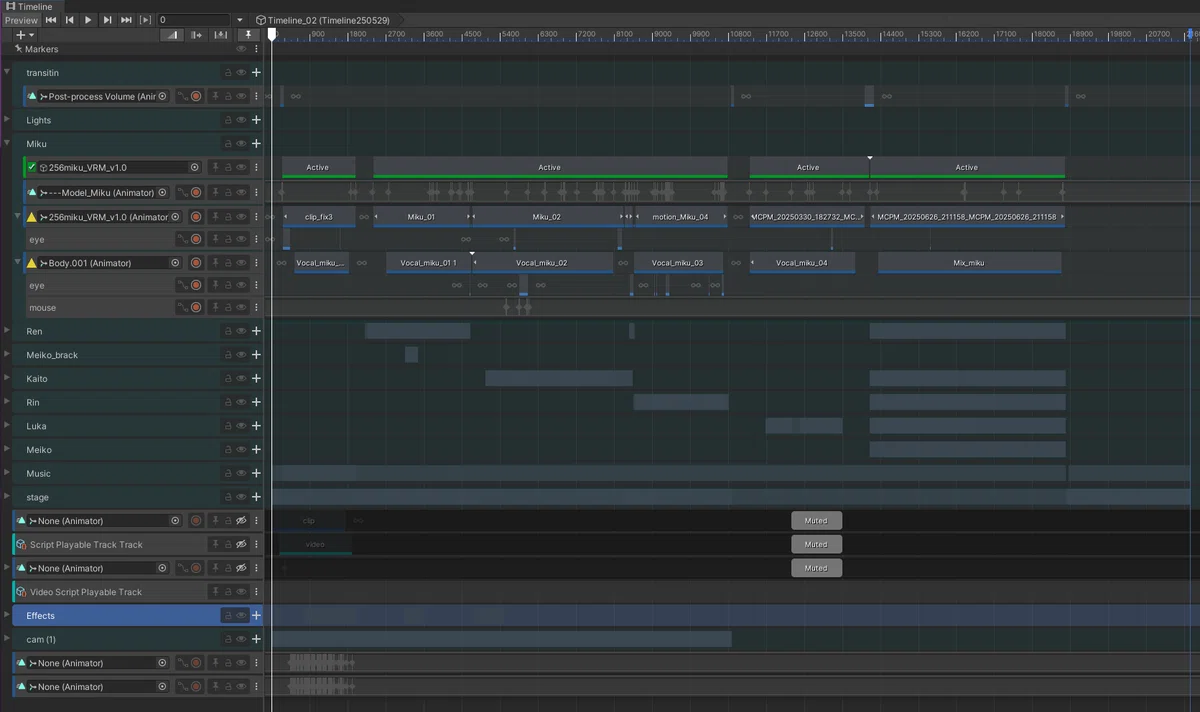Viewport: 1200px width, 712px height.
Task: Open the timeline selector dropdown arrow
Action: [240, 20]
